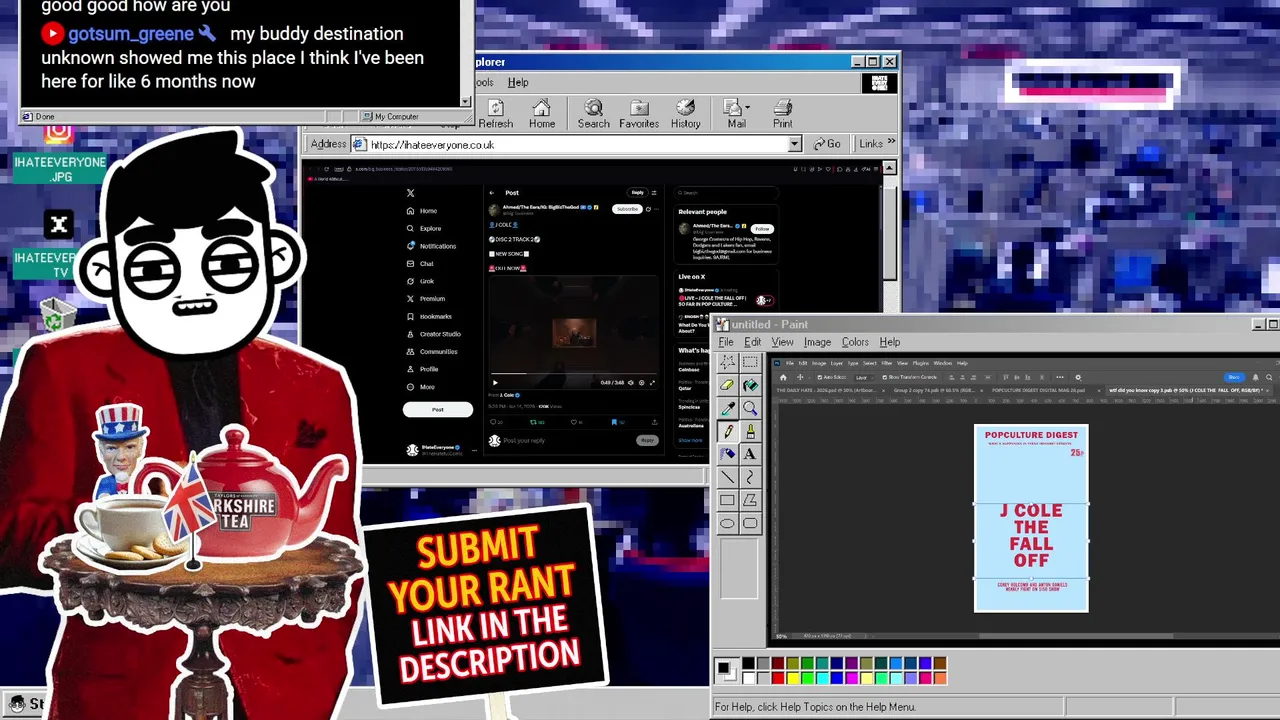Click the Show more link under trends
Viewport: 1280px width, 720px height.
[x=690, y=440]
